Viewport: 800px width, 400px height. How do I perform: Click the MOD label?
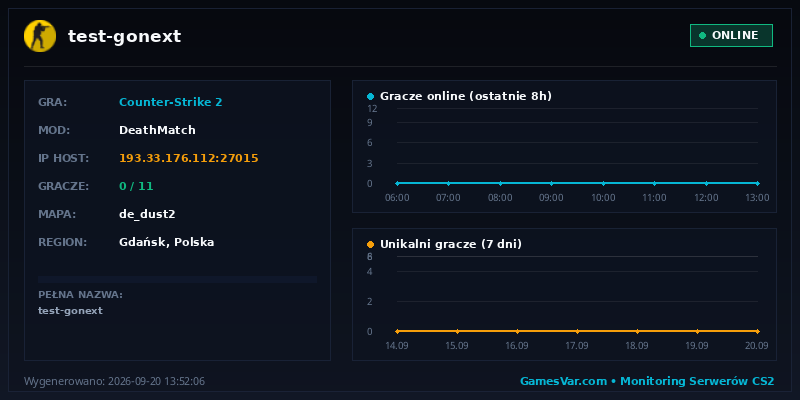[54, 130]
